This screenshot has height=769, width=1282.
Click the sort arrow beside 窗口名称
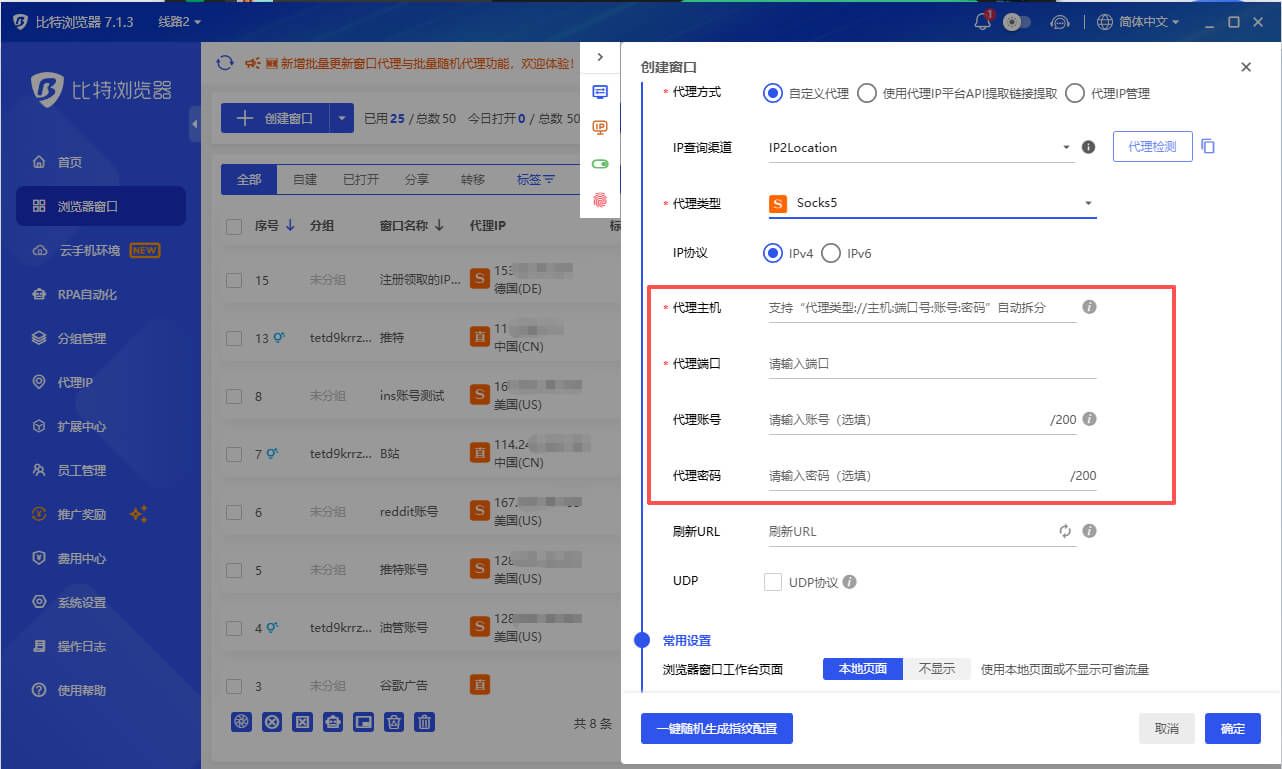click(x=439, y=226)
